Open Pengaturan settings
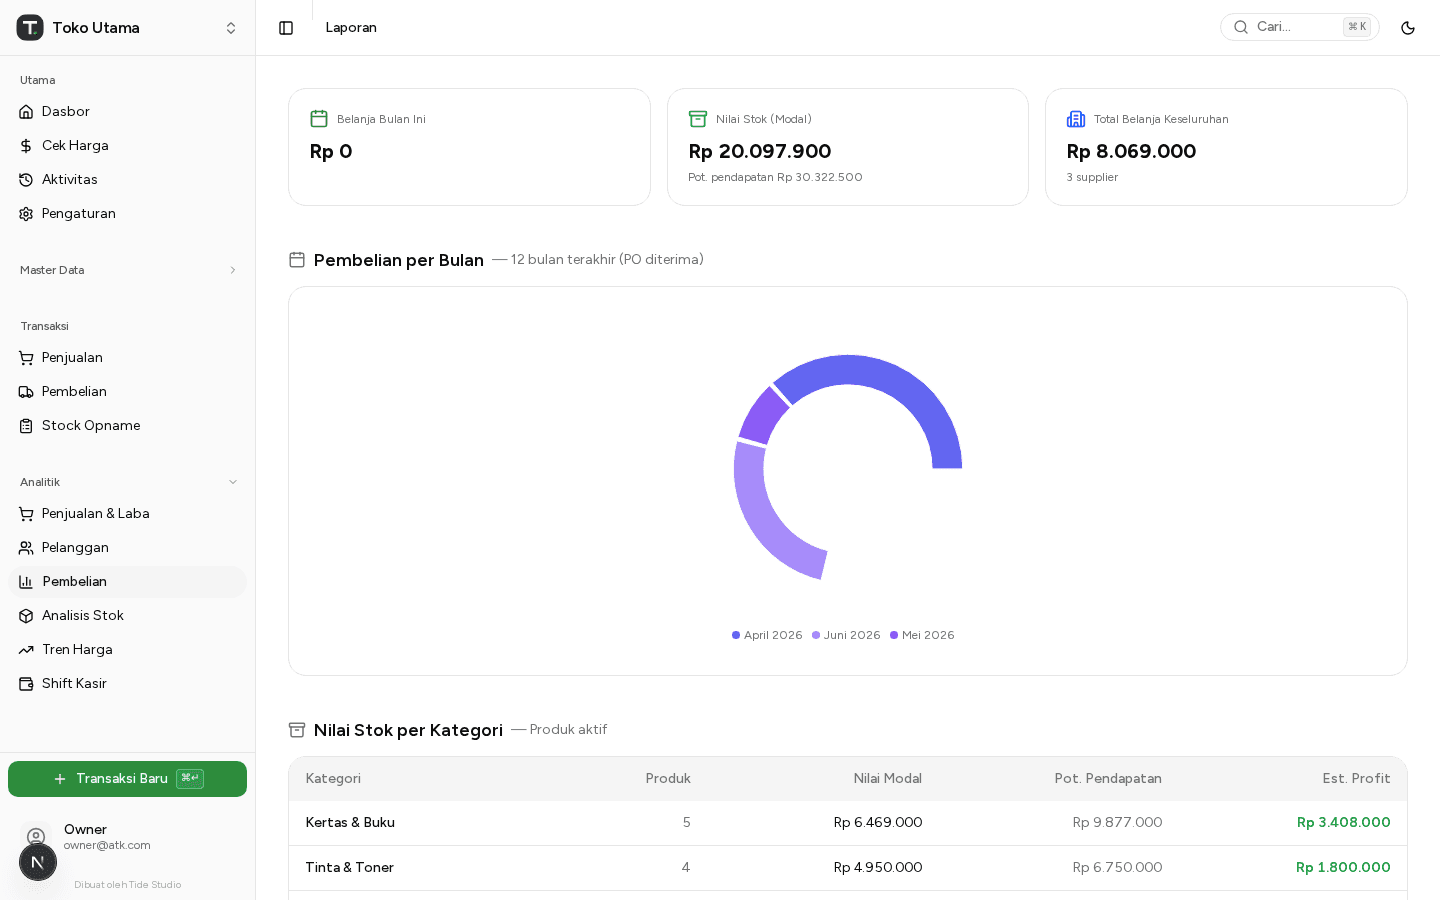 coord(127,214)
